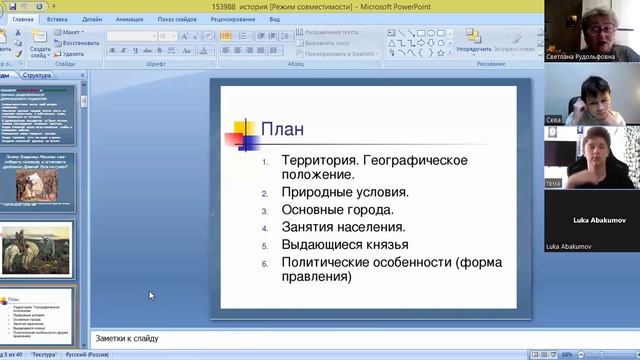The height and width of the screenshot is (360, 640).
Task: Click Удалить to delete the slide
Action: click(69, 54)
